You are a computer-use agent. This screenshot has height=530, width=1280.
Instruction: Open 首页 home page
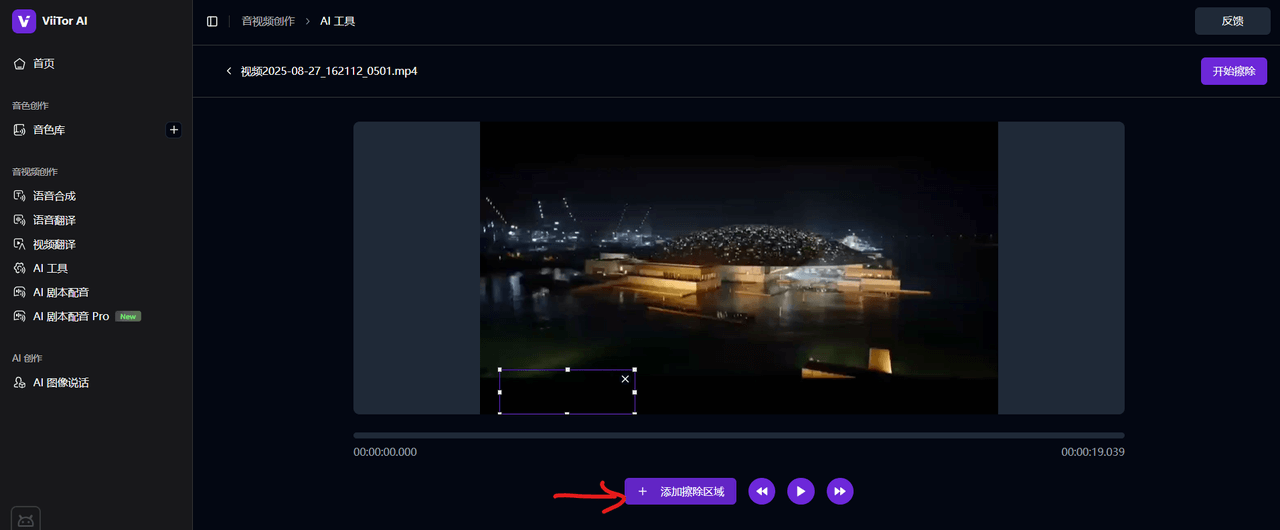tap(43, 64)
